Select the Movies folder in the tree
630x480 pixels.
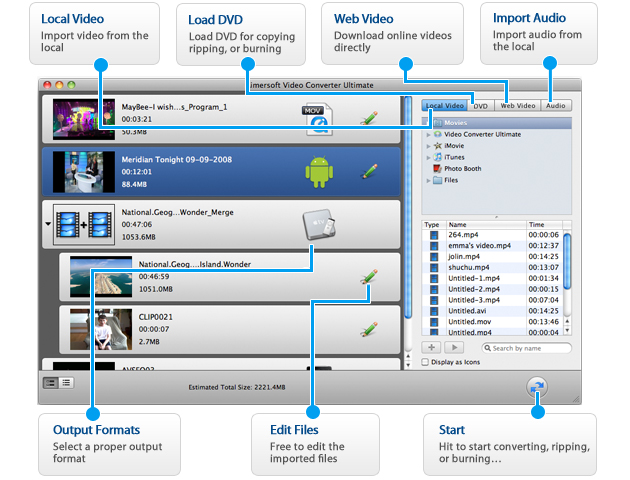tap(497, 123)
